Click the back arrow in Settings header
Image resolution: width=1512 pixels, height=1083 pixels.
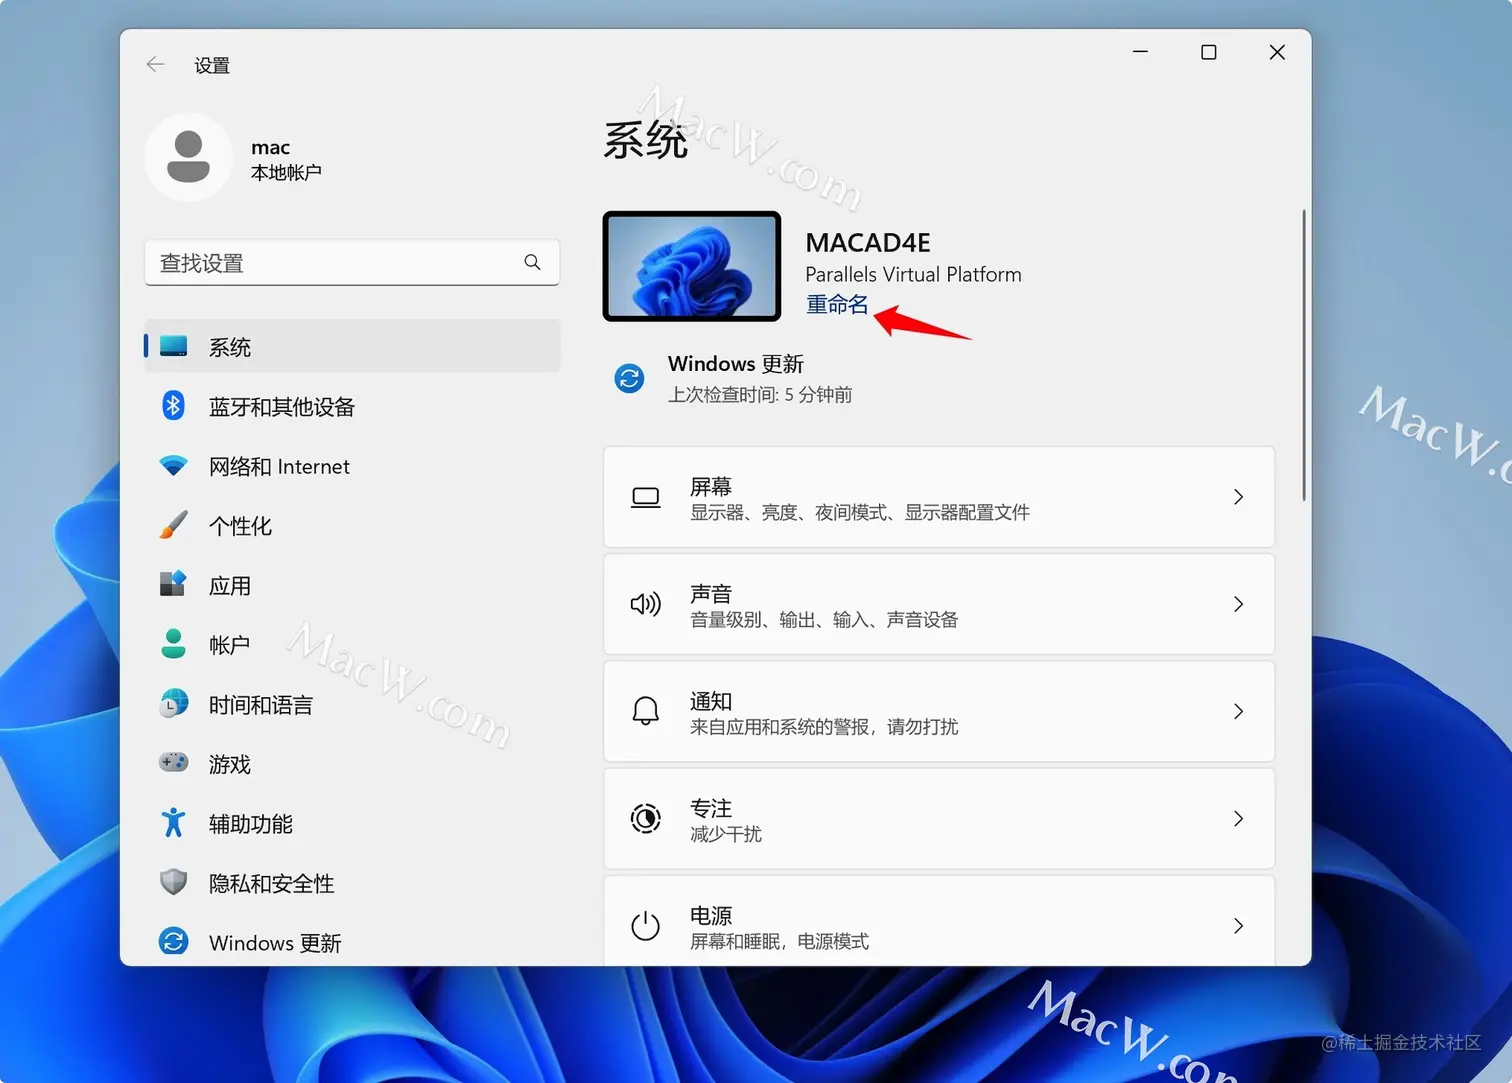155,65
